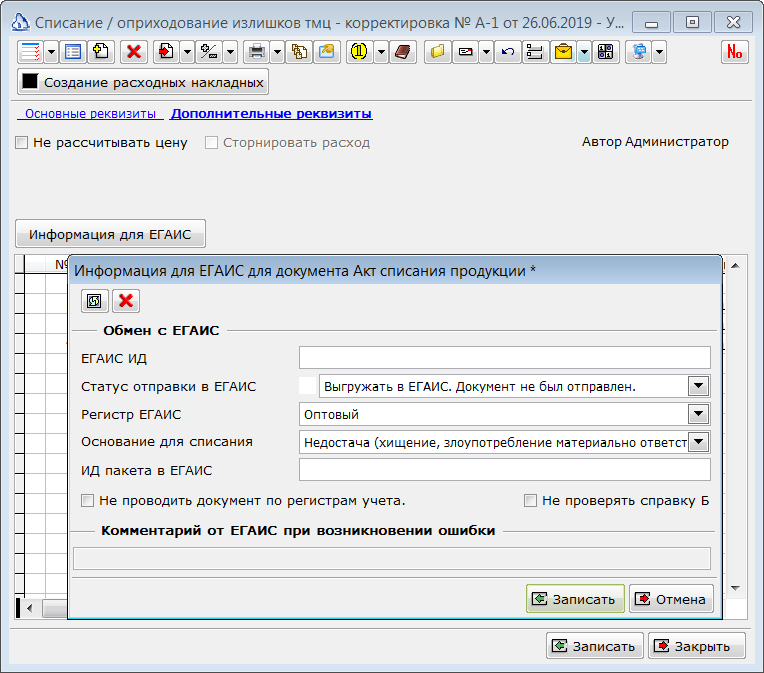This screenshot has height=673, width=764.
Task: Click refresh icon in ЕГАИС dialog
Action: click(x=94, y=301)
